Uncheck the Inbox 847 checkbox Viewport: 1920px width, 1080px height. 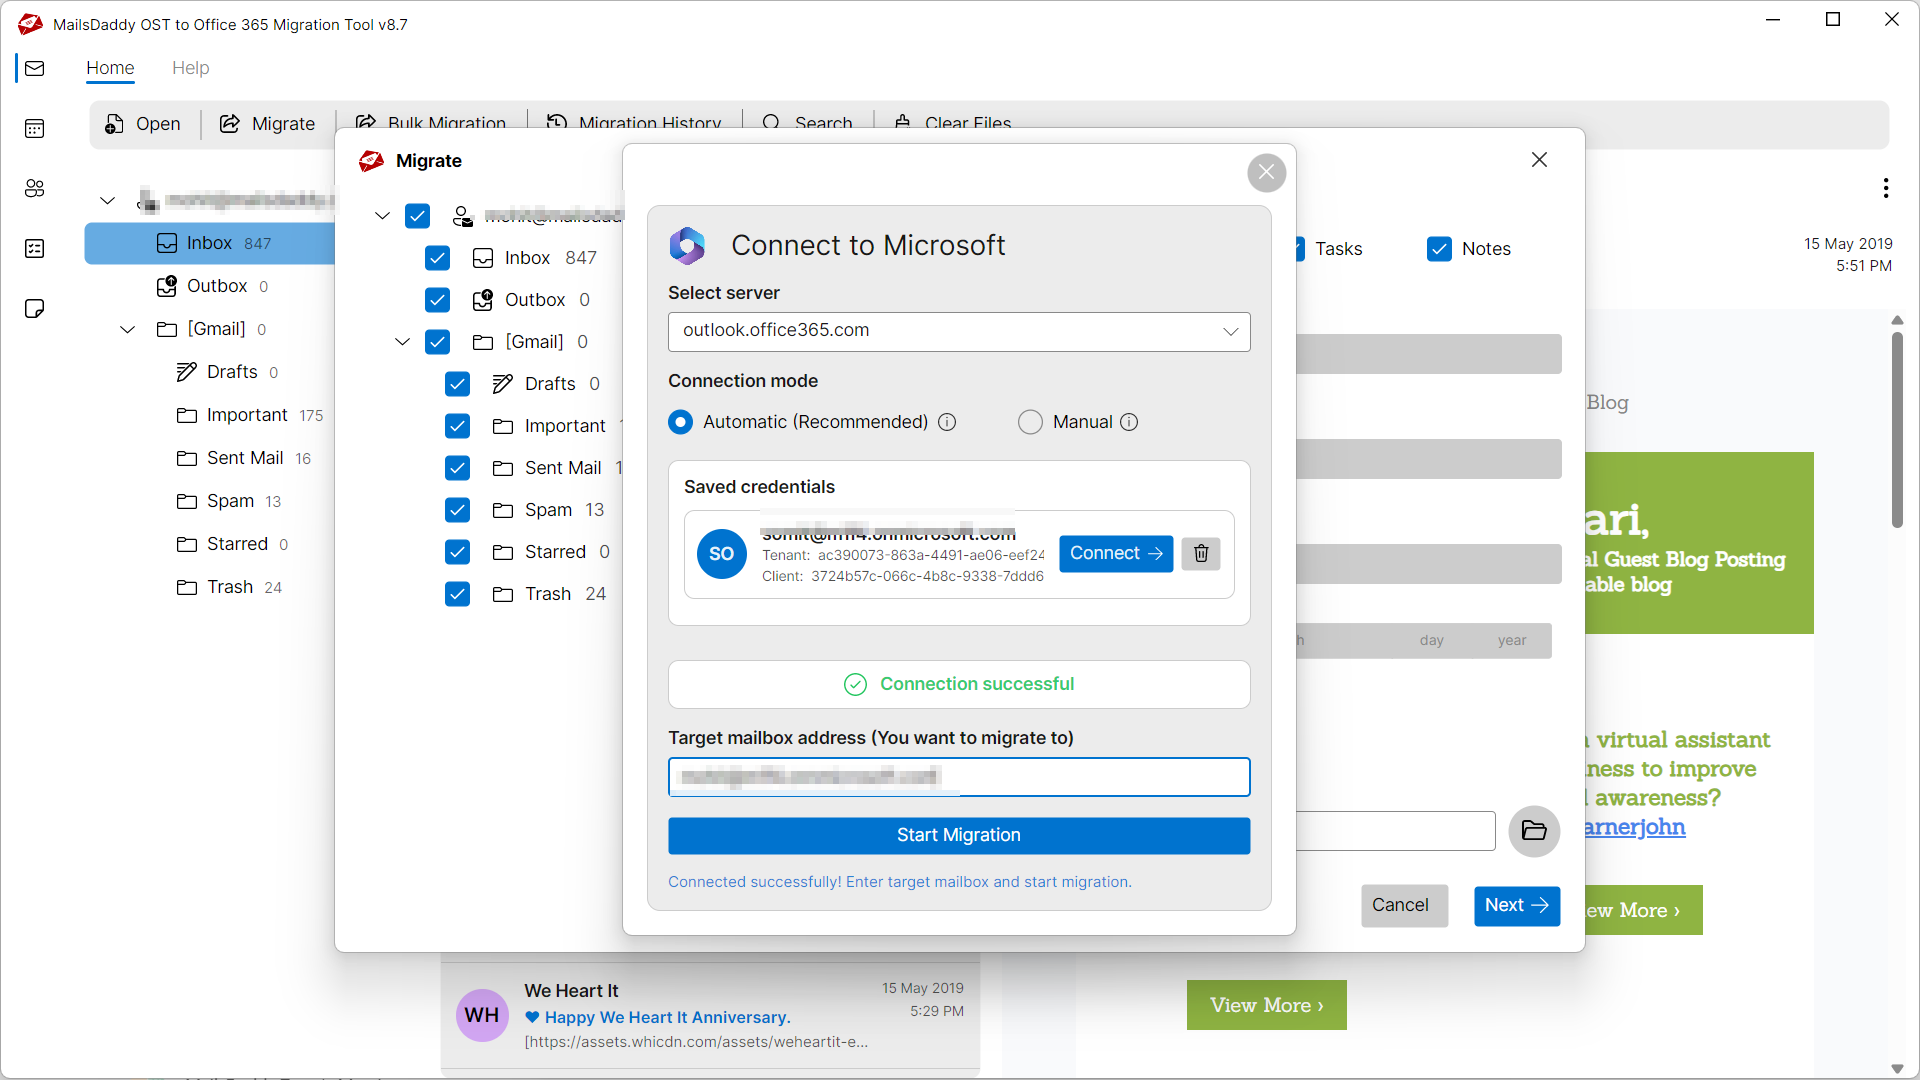click(x=437, y=258)
